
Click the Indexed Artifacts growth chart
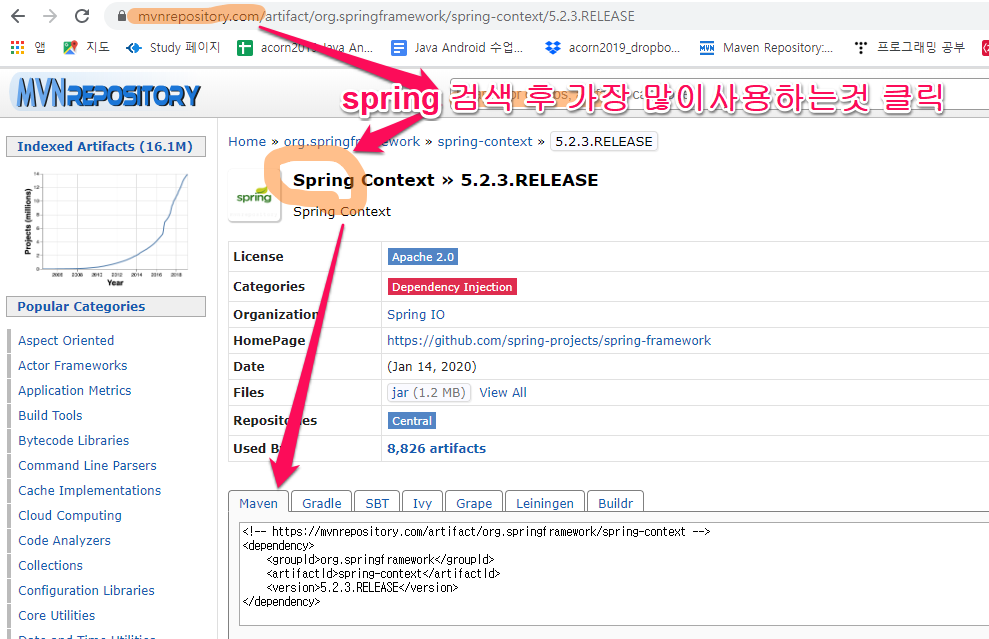pyautogui.click(x=105, y=228)
